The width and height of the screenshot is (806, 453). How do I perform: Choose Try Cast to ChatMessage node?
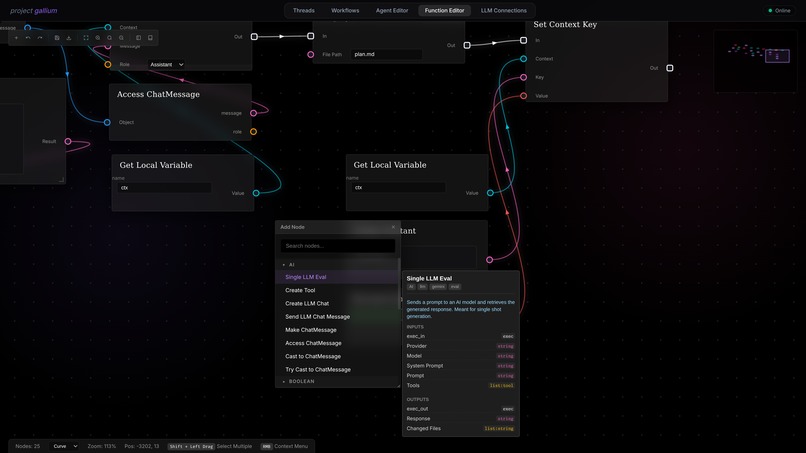click(x=337, y=370)
